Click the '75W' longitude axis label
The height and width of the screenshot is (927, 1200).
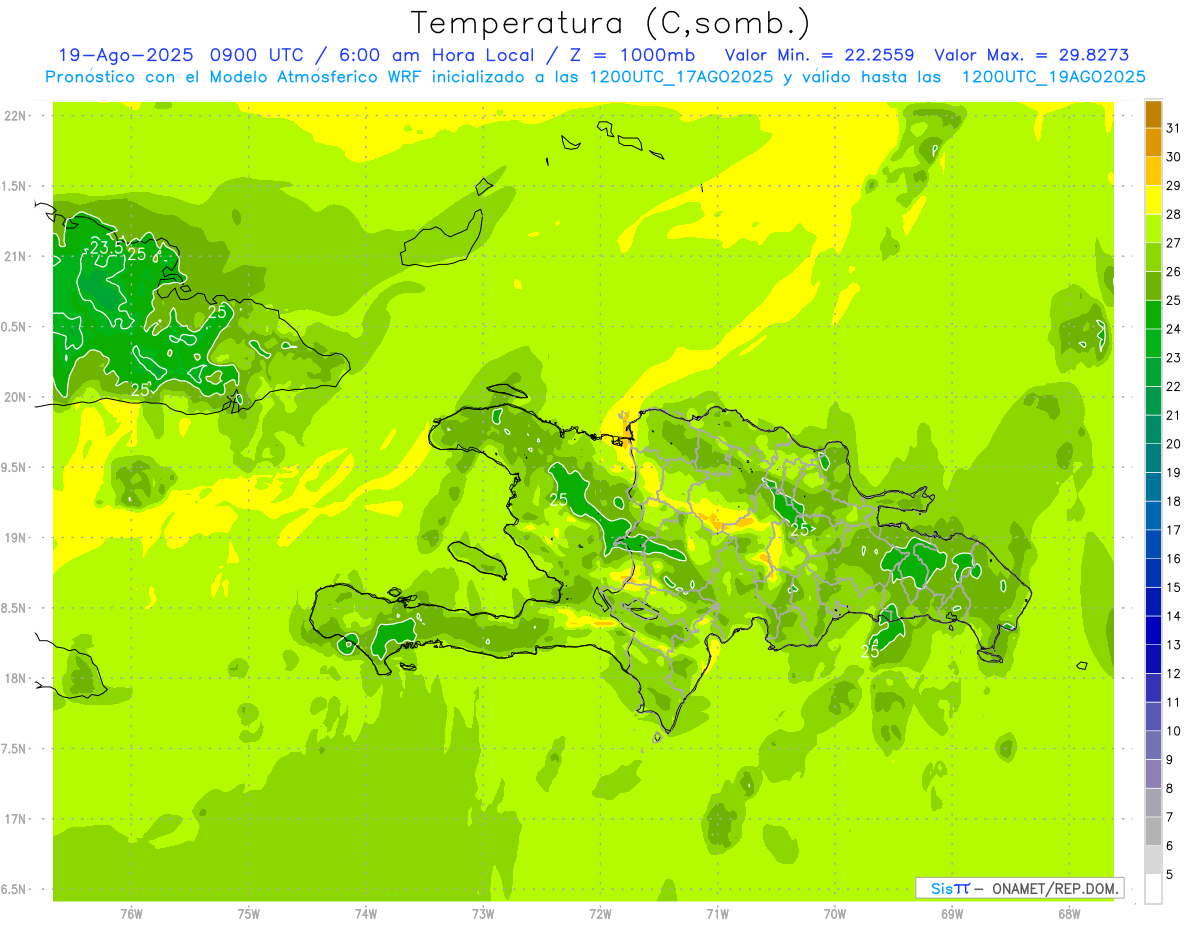pos(249,914)
